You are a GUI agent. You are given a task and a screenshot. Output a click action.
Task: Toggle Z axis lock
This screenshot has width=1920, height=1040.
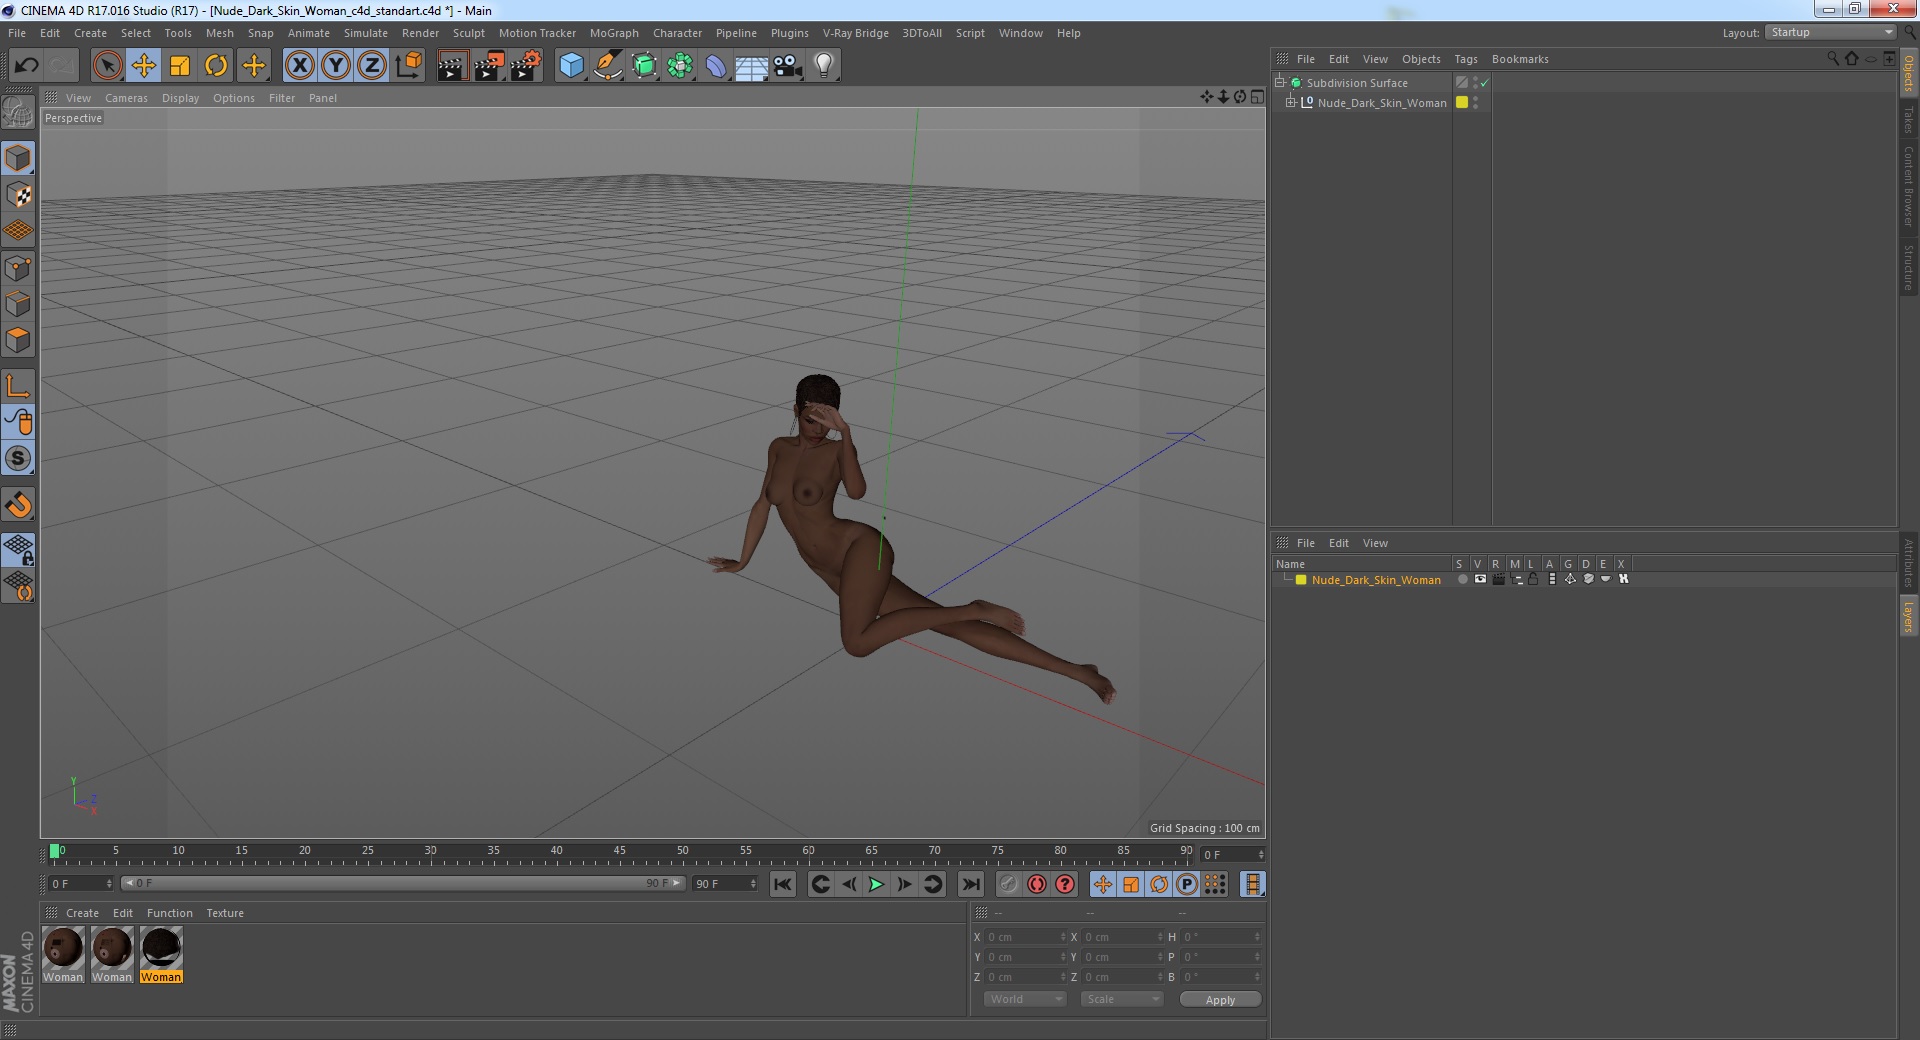(372, 66)
